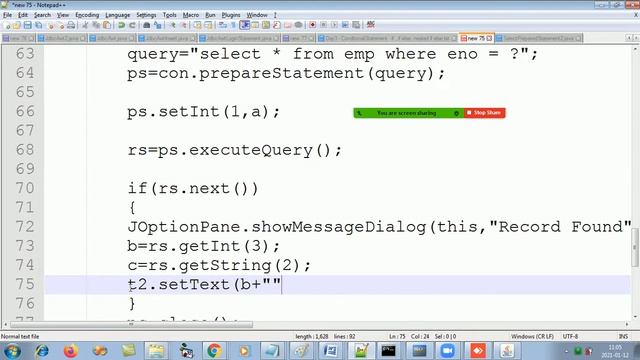This screenshot has height=360, width=640.
Task: Open the File menu
Action: pos(7,15)
